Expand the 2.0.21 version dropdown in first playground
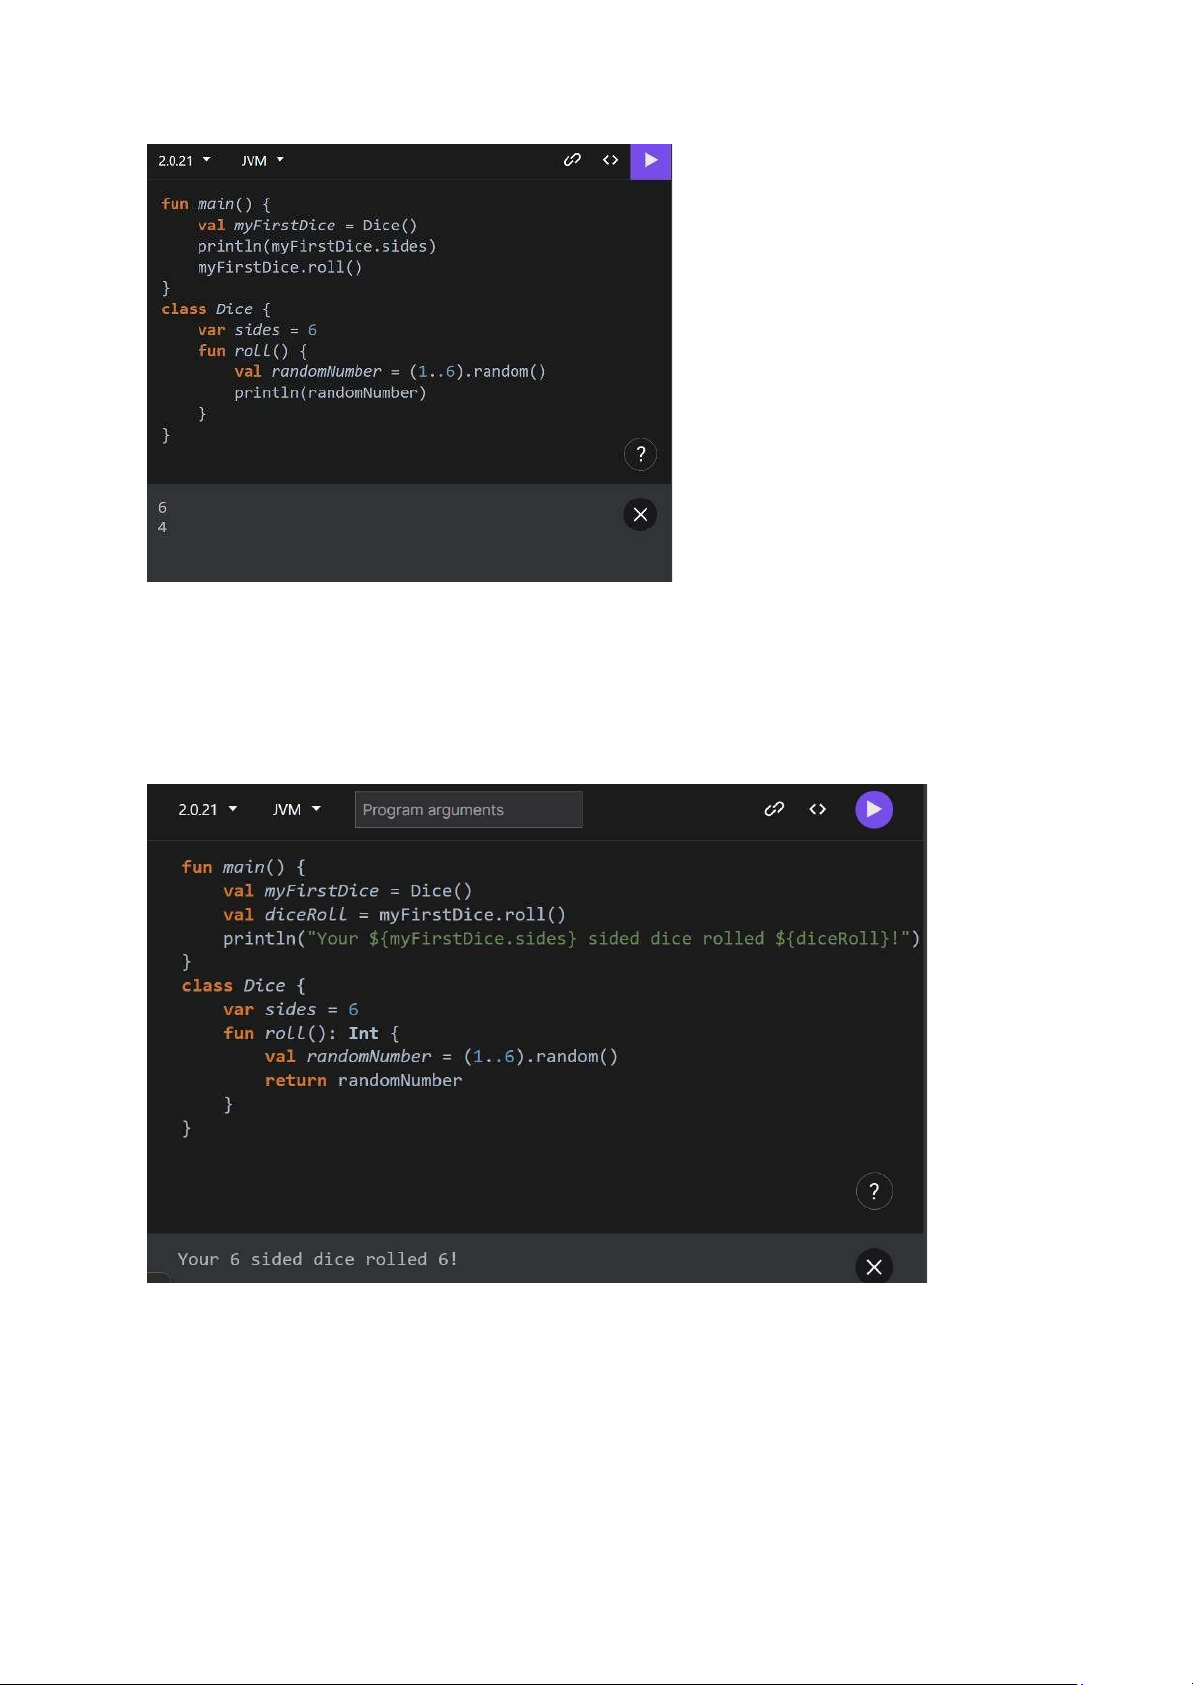 point(184,161)
